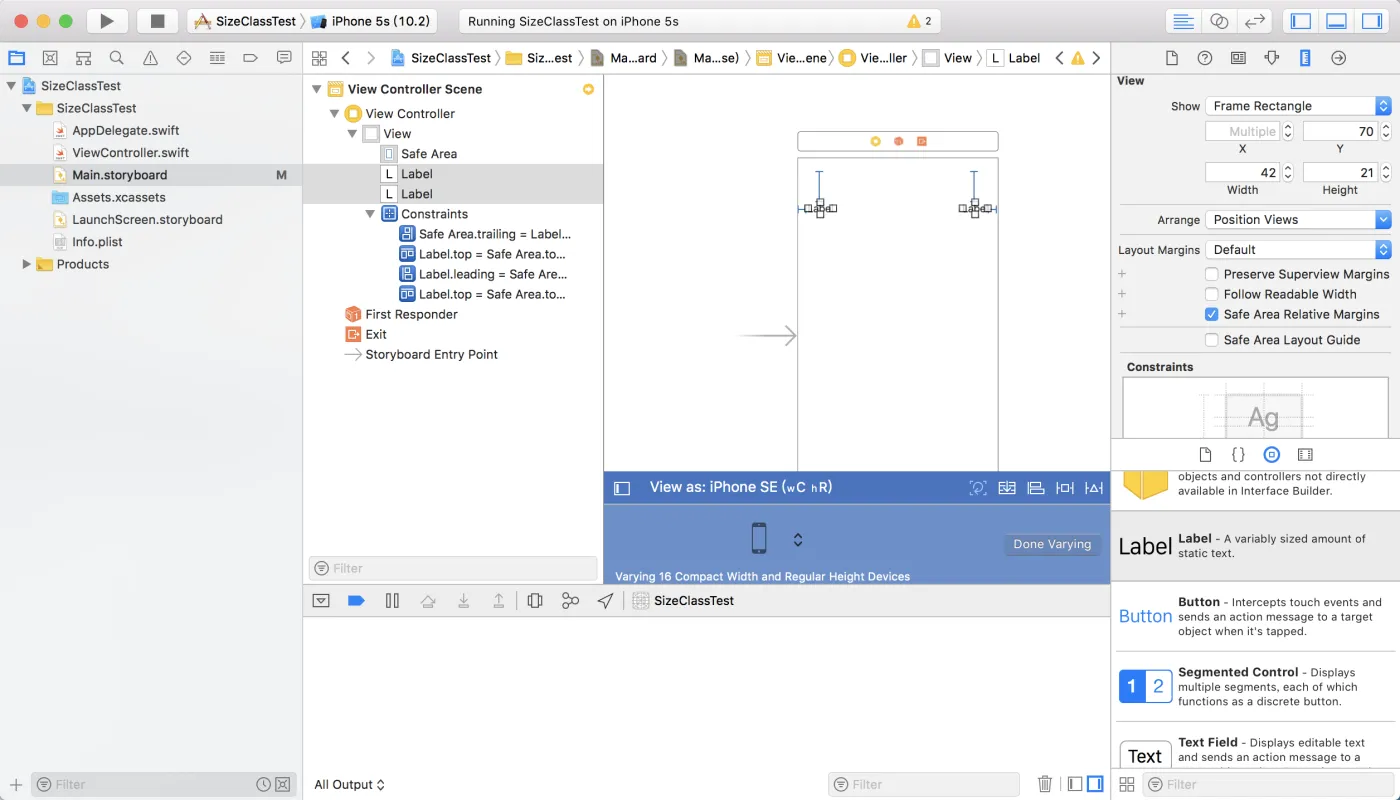
Task: Hide the navigator pane
Action: click(x=1301, y=21)
